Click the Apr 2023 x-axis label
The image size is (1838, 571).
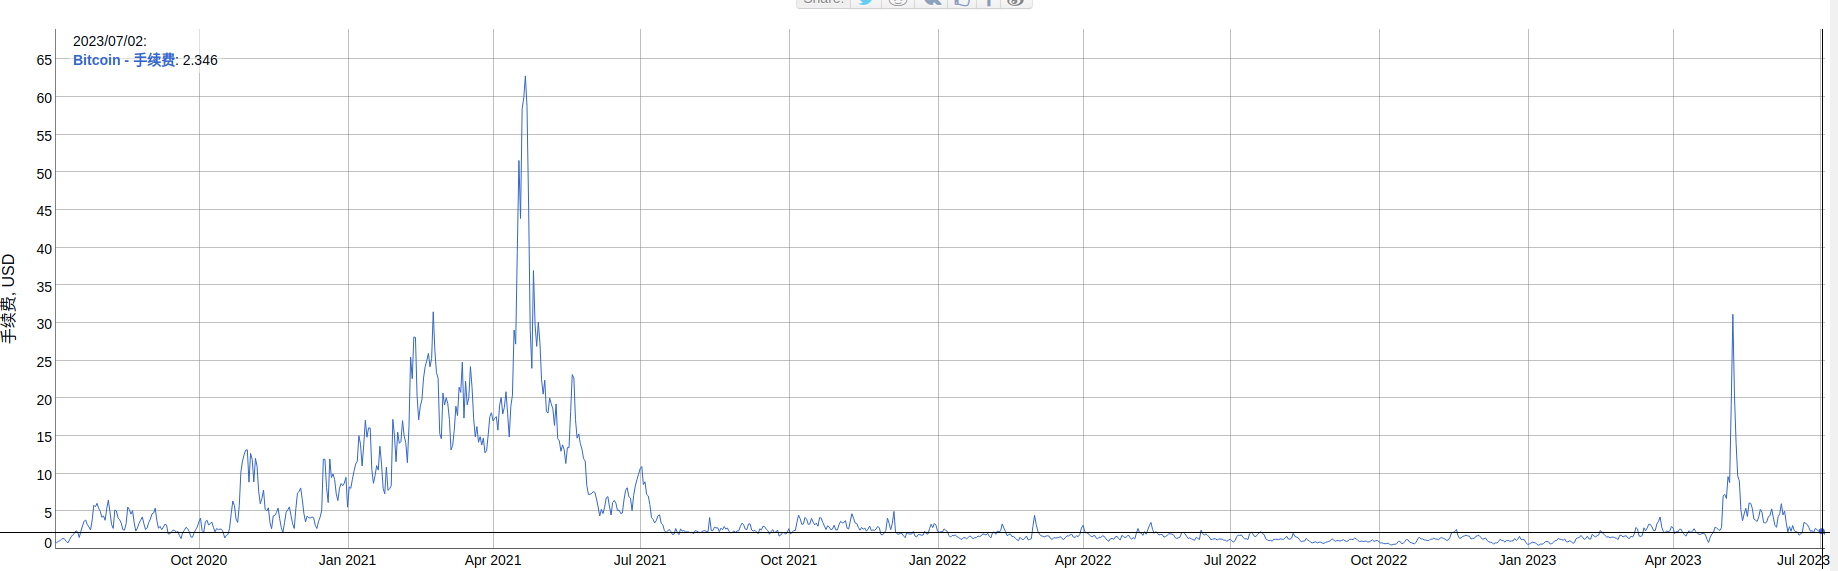point(1673,560)
